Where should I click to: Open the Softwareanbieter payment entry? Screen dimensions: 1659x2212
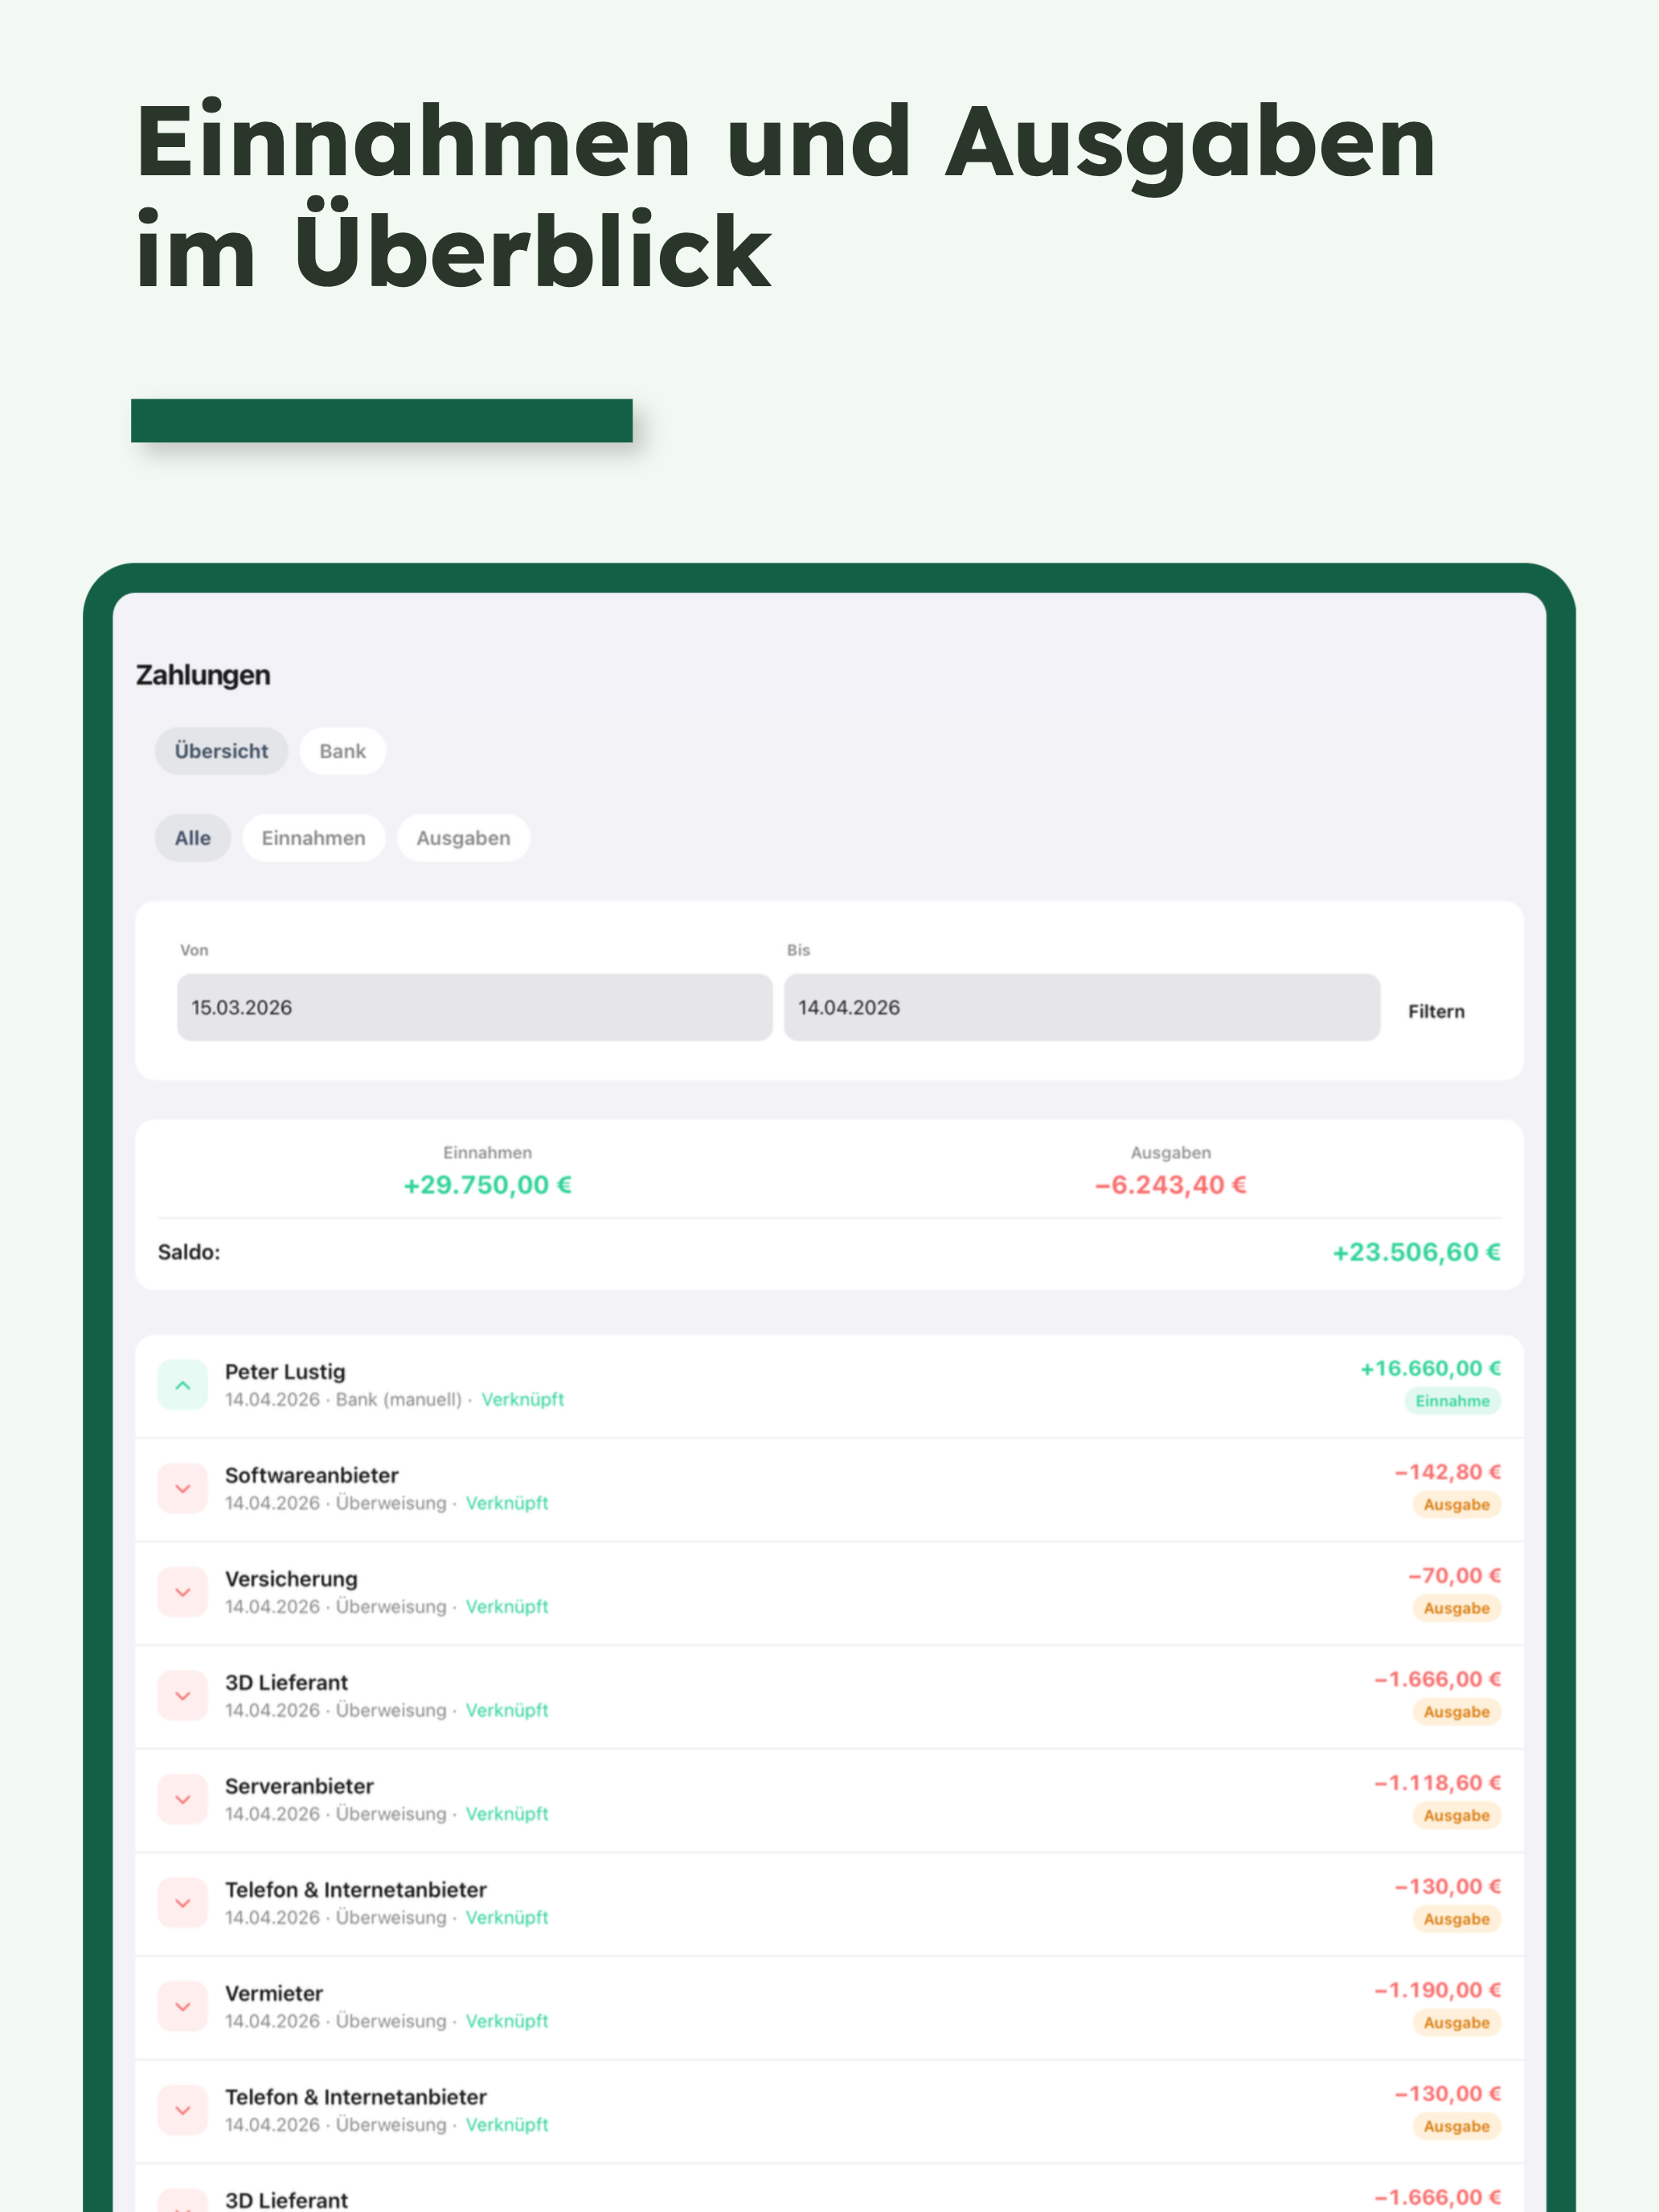(829, 1490)
